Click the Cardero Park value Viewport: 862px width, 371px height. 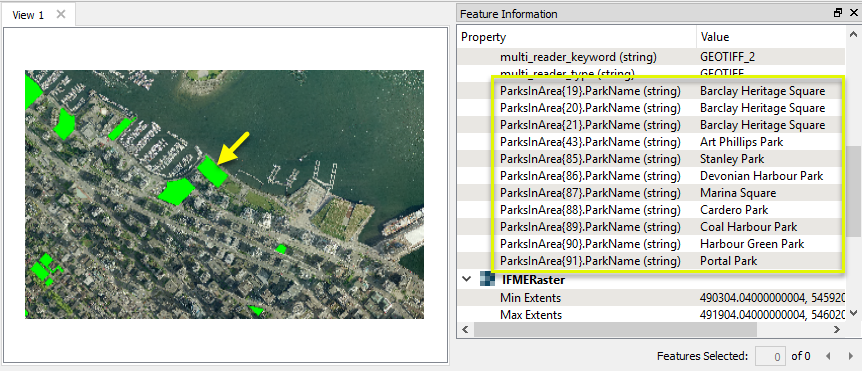734,210
